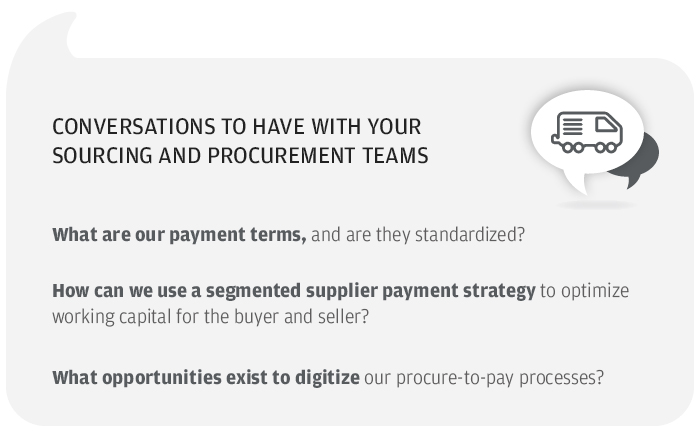This screenshot has width=700, height=440.
Task: Select the 'SOURCING AND PROCUREMENT TEAMS' heading line
Action: pyautogui.click(x=240, y=155)
